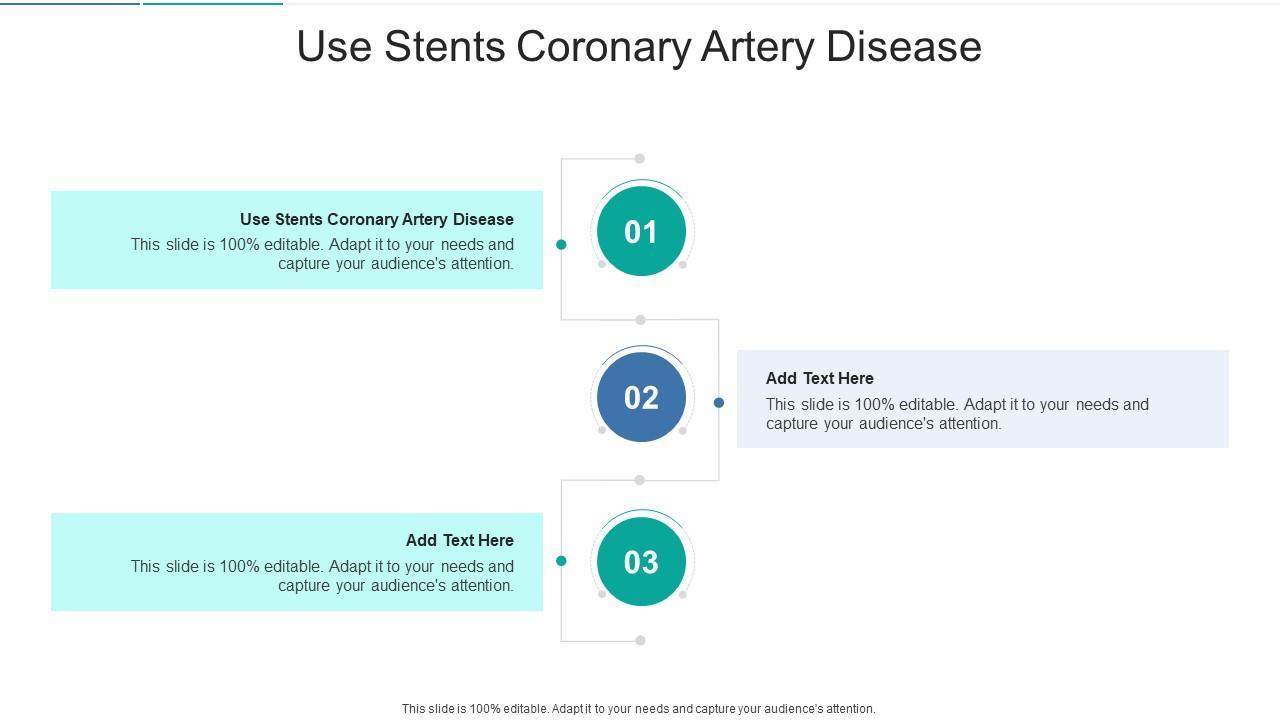Click the teal circle numbered 03
Screen dimensions: 1280x720
pos(641,562)
